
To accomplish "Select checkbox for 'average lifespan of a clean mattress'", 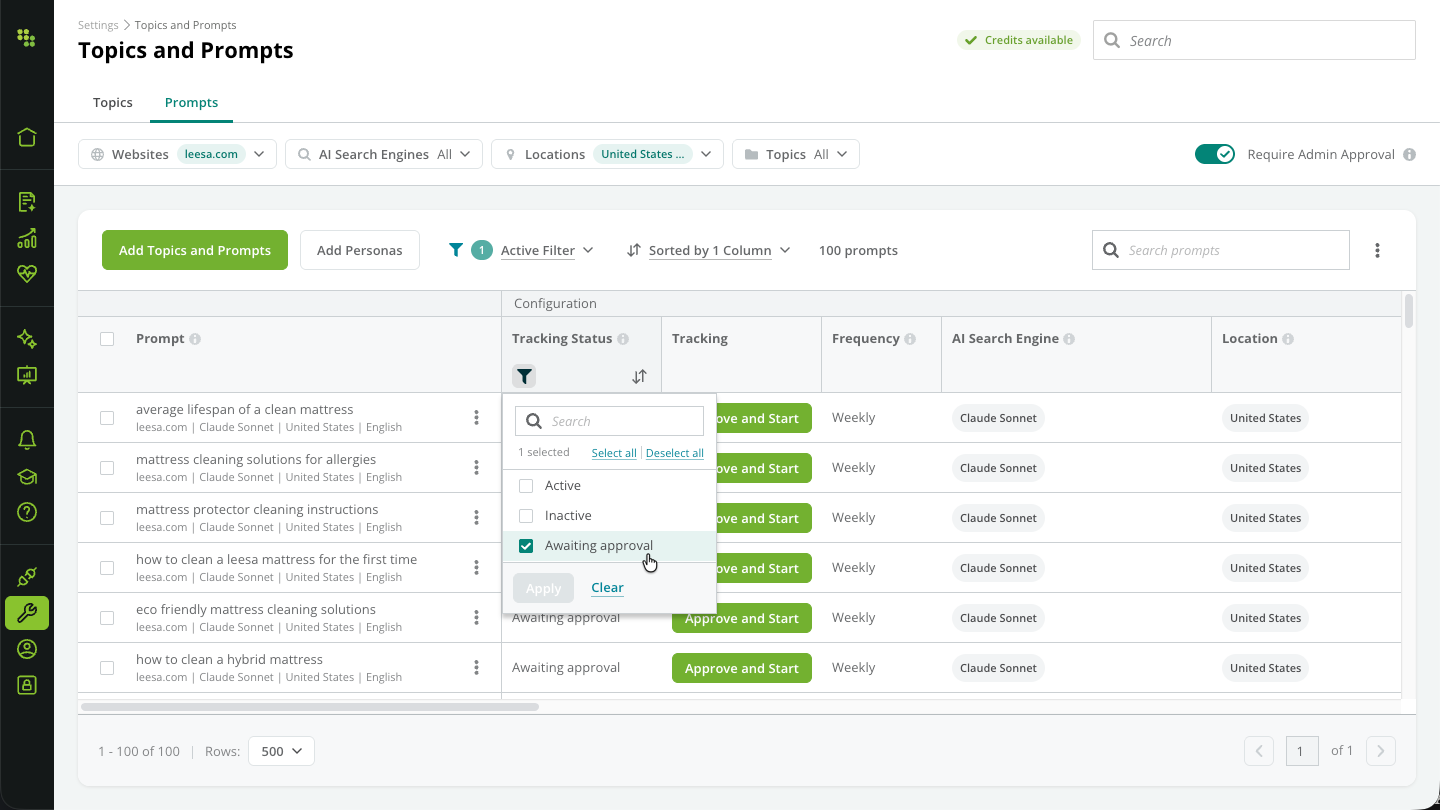I will pos(107,418).
